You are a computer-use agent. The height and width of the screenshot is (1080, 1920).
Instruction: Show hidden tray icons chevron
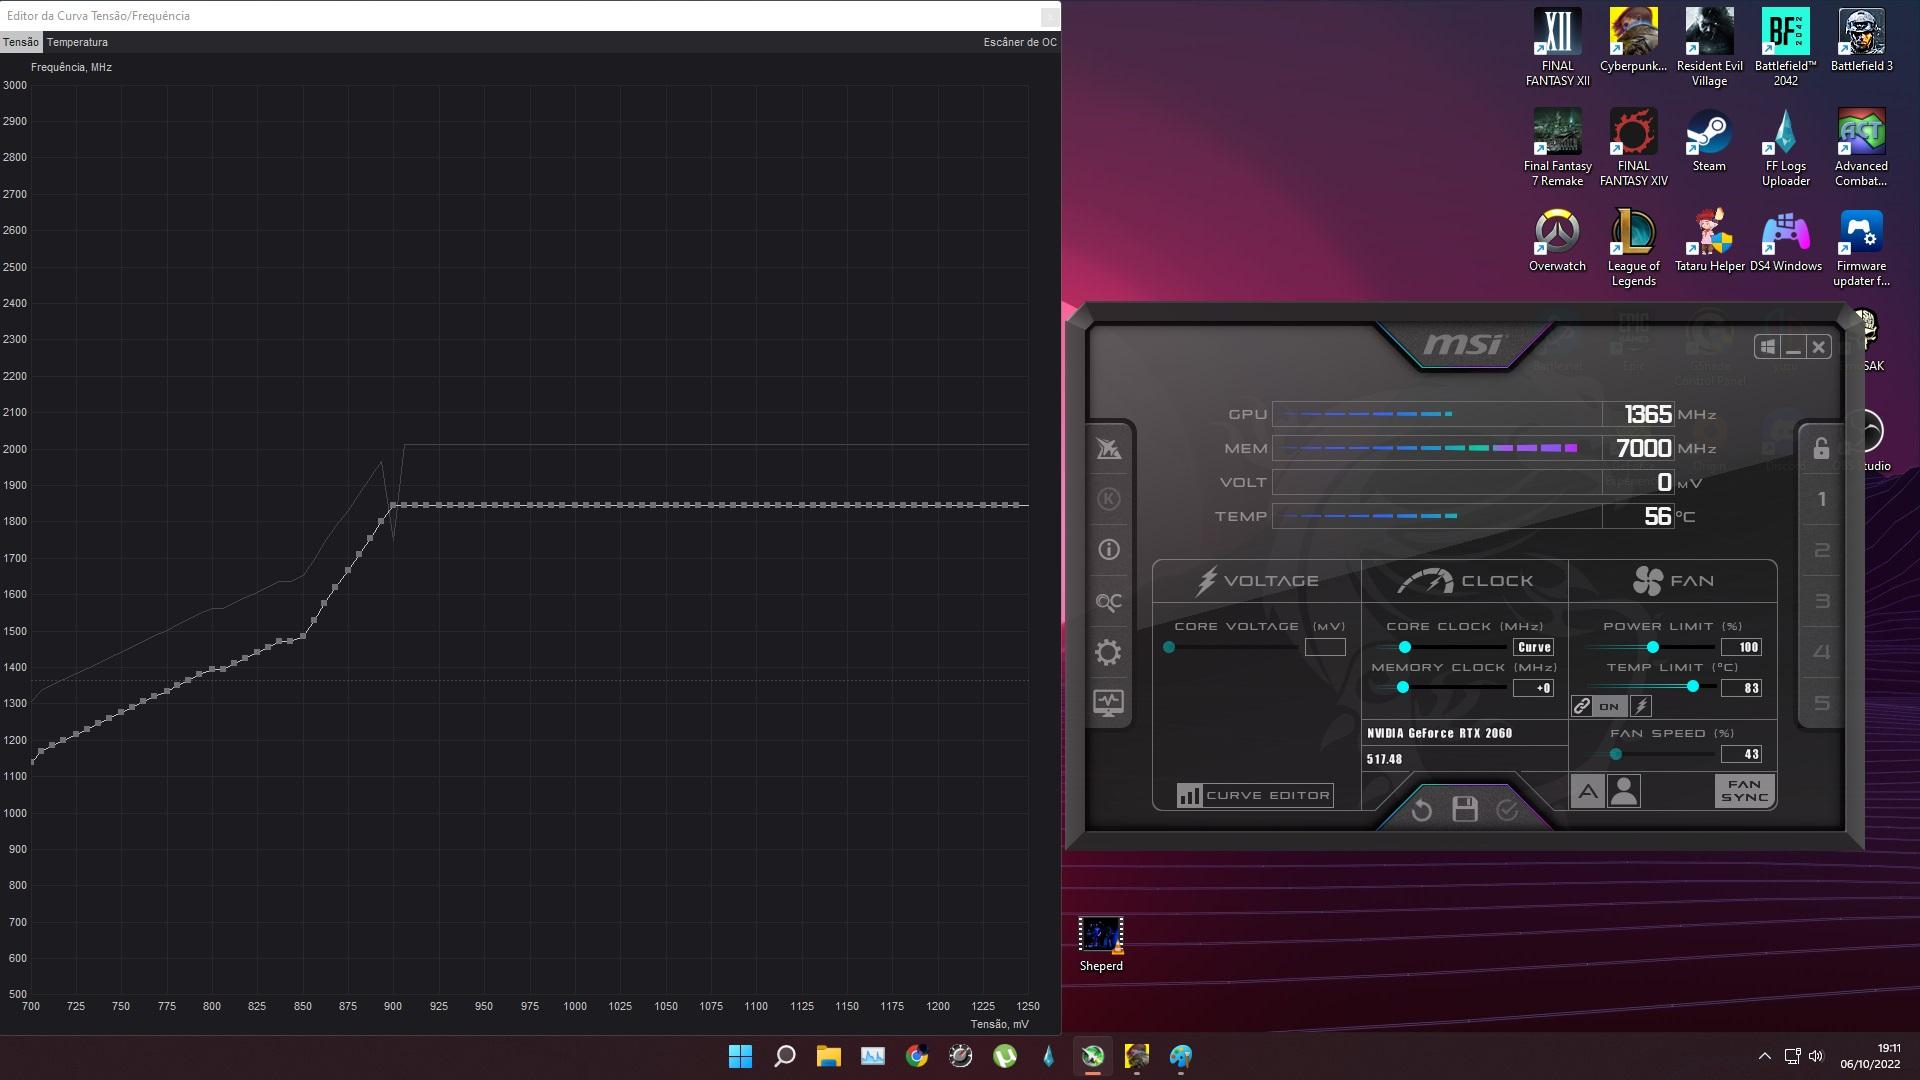(x=1764, y=1056)
